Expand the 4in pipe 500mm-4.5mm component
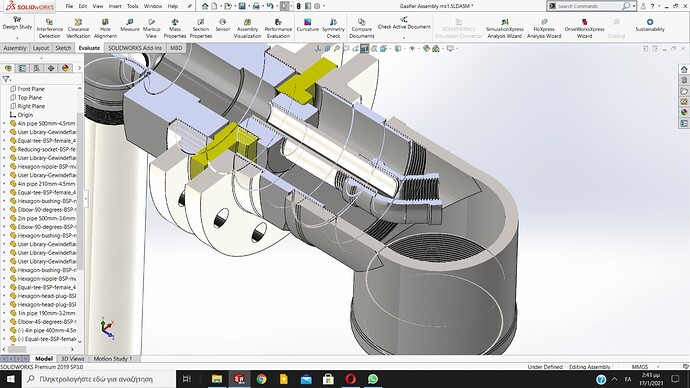 pyautogui.click(x=4, y=124)
